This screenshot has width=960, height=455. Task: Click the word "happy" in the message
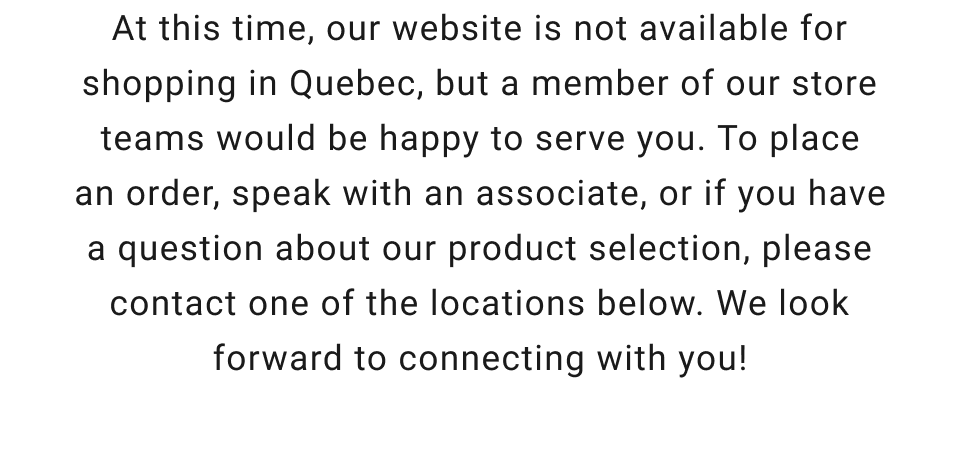click(428, 141)
